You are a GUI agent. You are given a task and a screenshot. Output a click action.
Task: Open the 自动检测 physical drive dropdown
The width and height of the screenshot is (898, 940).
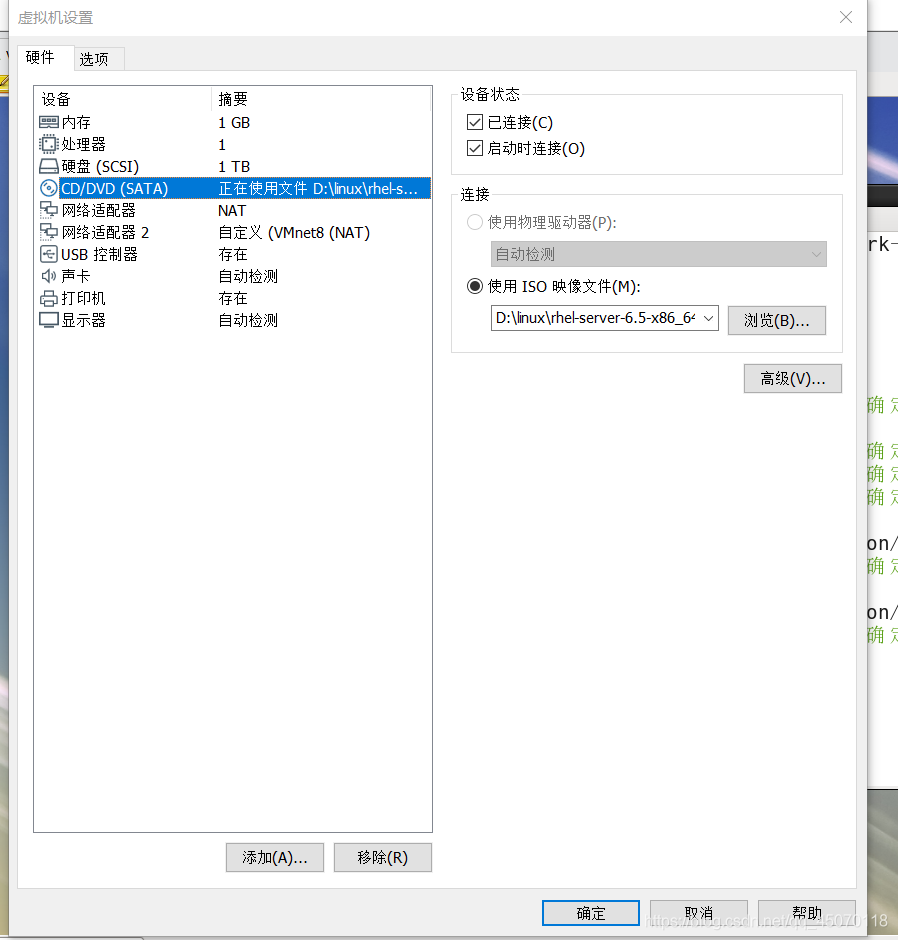[658, 254]
